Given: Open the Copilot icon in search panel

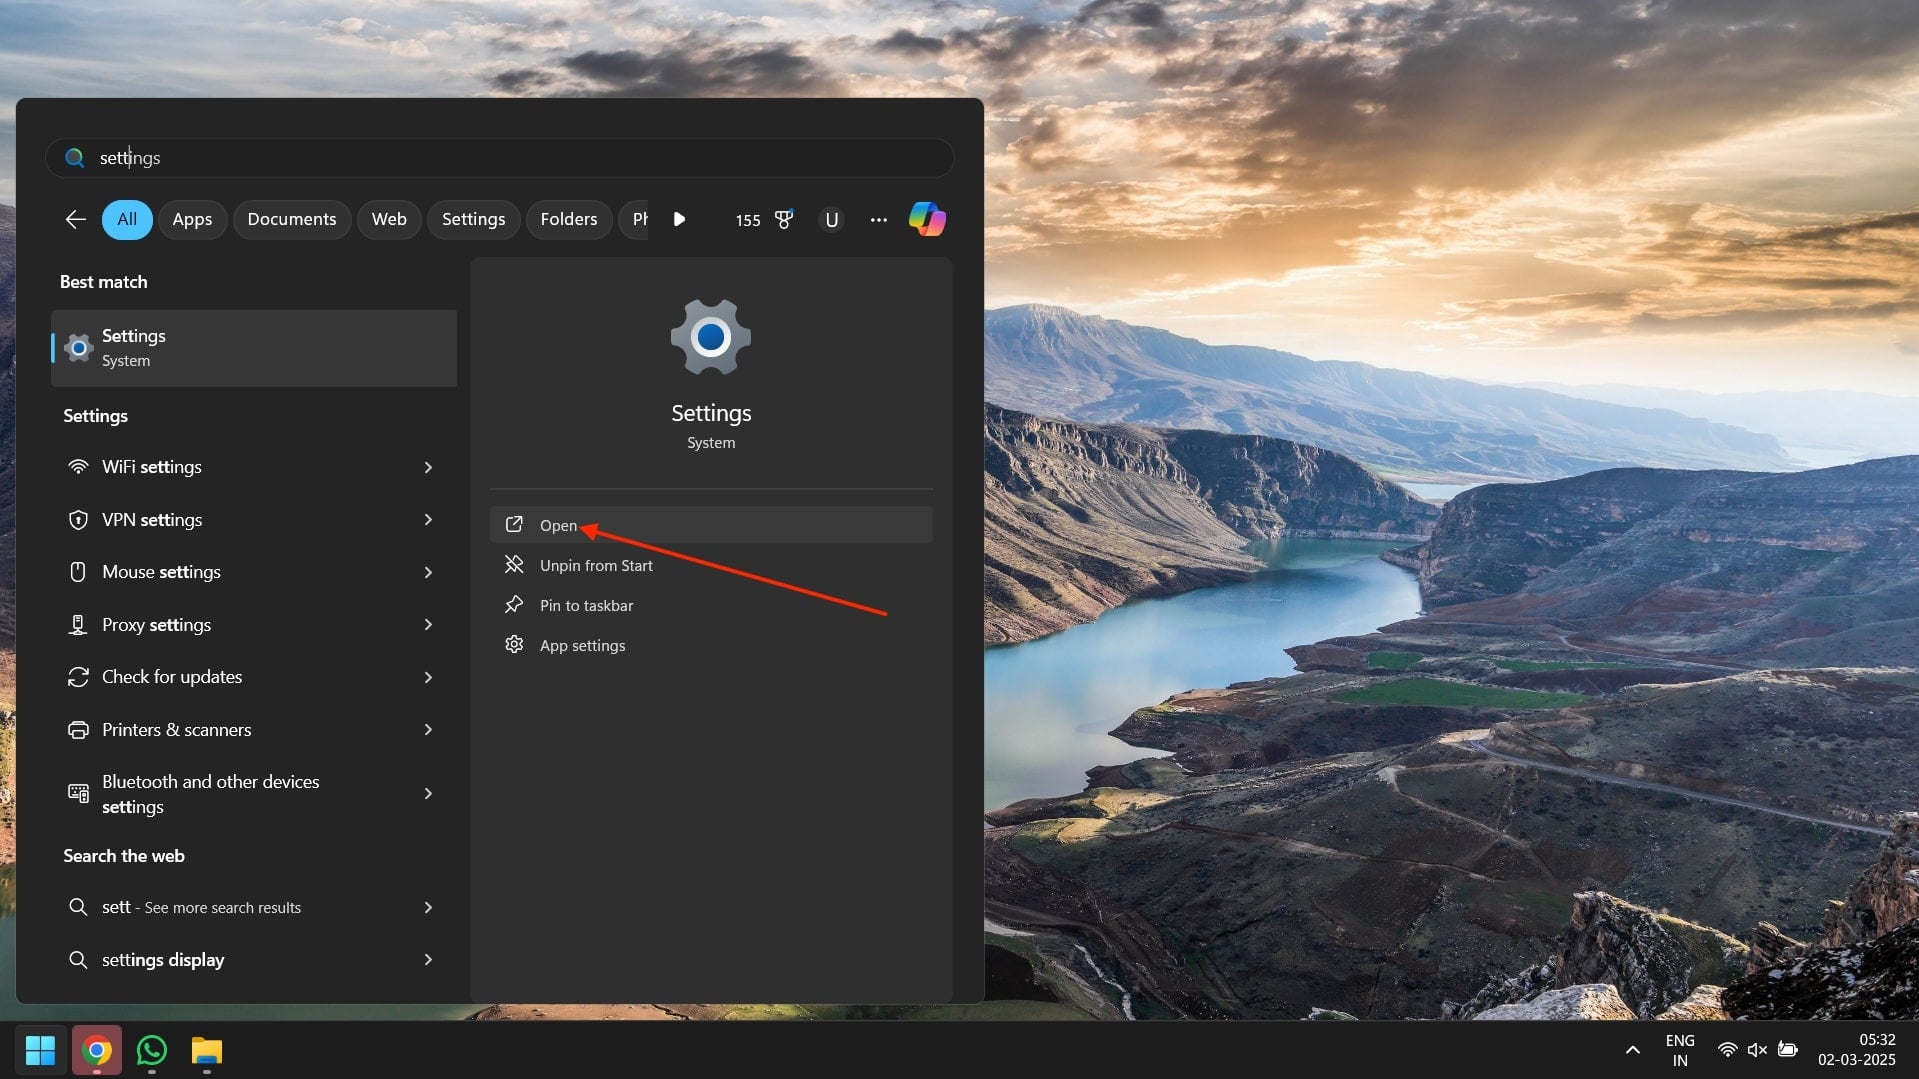Looking at the screenshot, I should click(927, 219).
